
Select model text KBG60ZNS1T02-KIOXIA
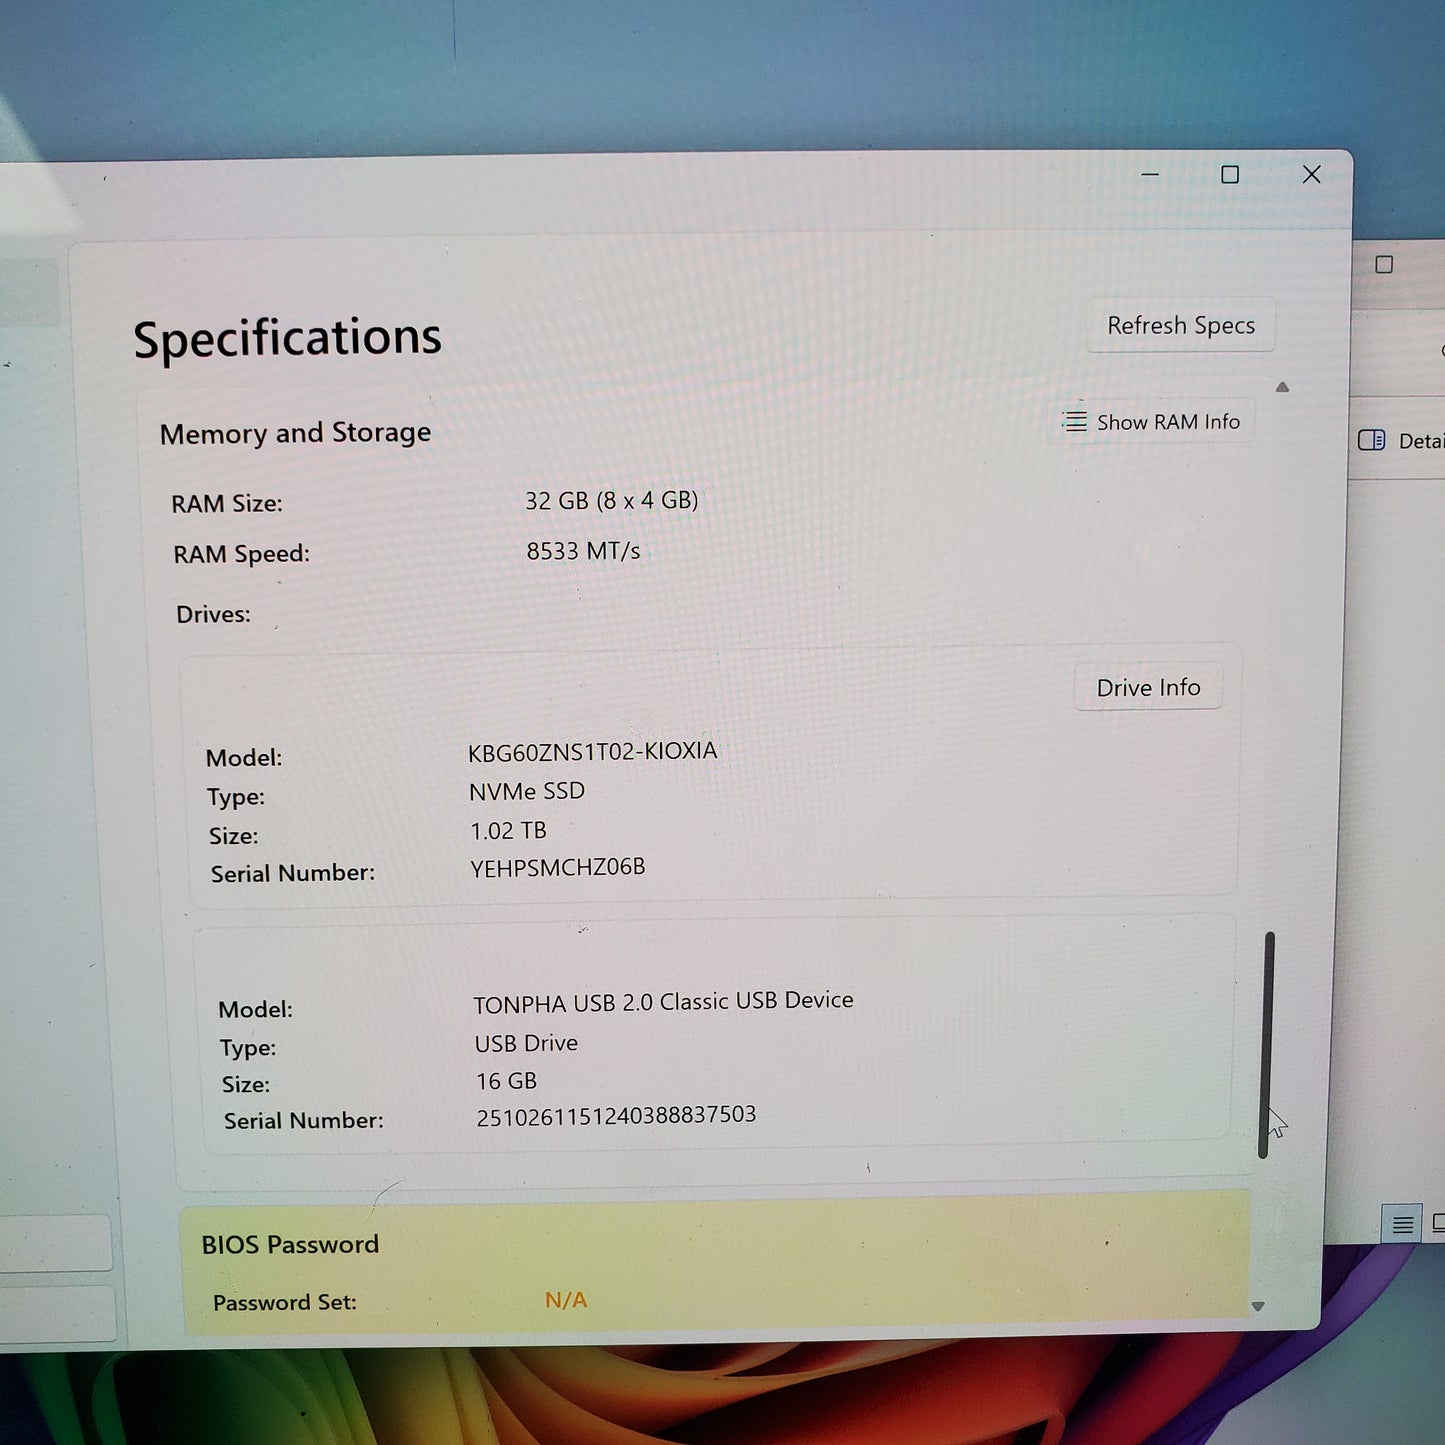point(592,751)
